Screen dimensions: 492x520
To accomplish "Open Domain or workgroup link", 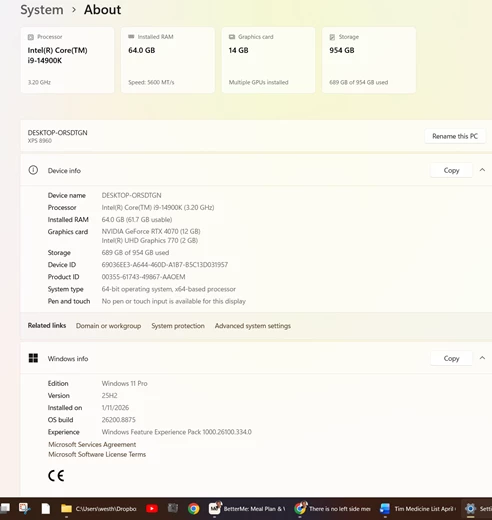I will [x=108, y=326].
